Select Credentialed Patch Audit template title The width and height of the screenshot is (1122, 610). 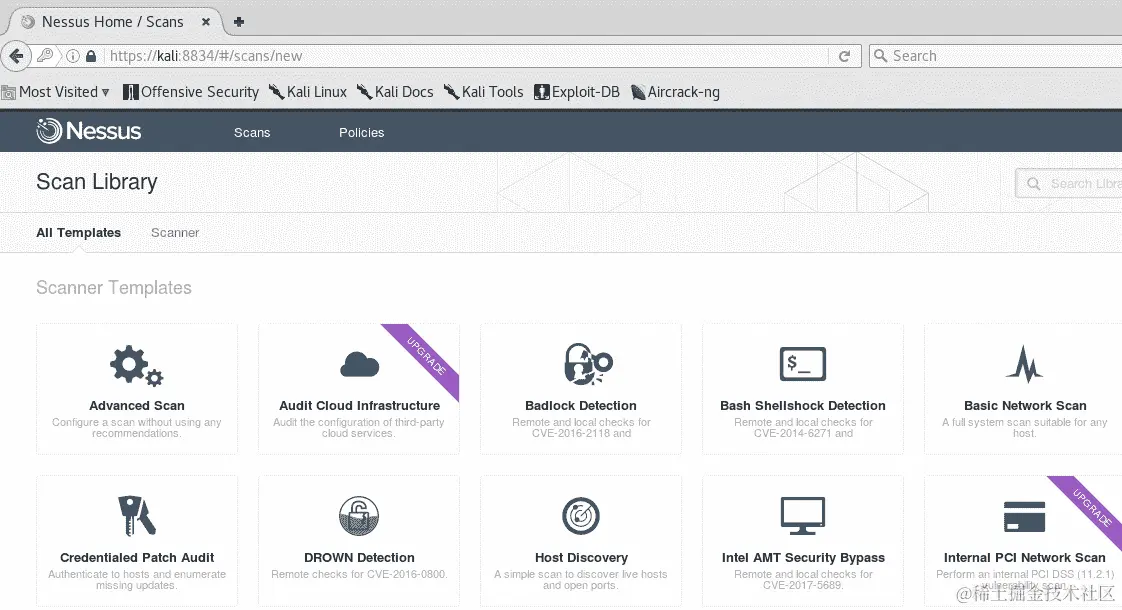(137, 557)
